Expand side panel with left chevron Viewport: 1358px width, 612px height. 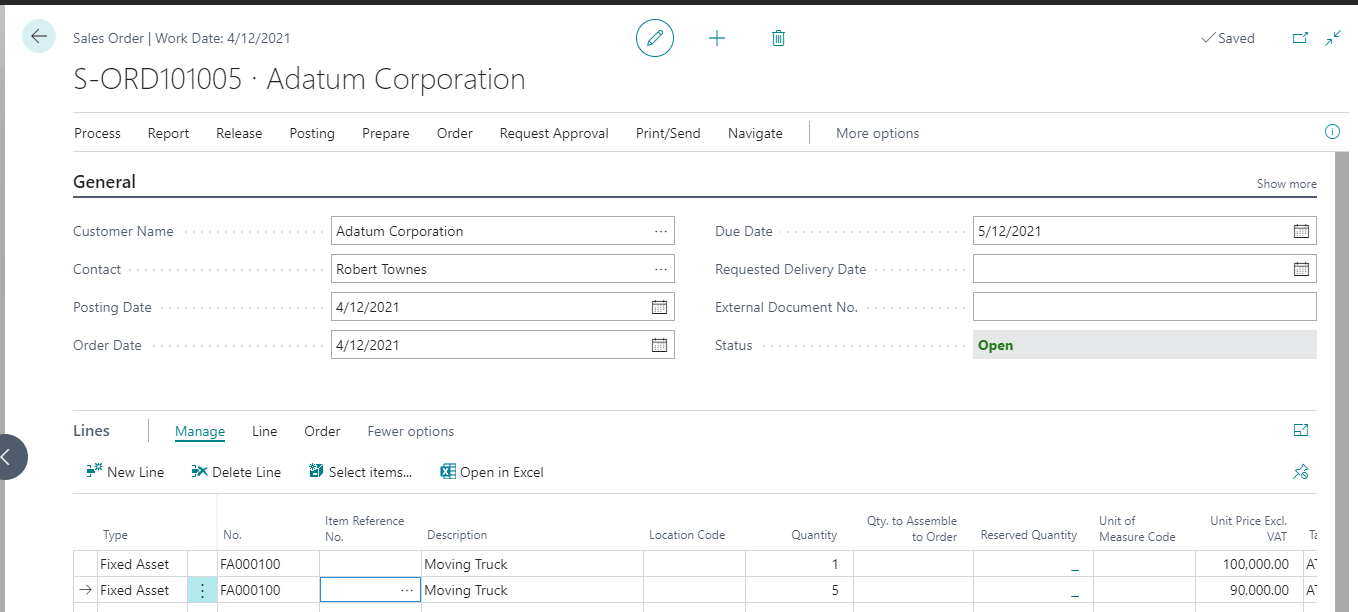tap(8, 457)
